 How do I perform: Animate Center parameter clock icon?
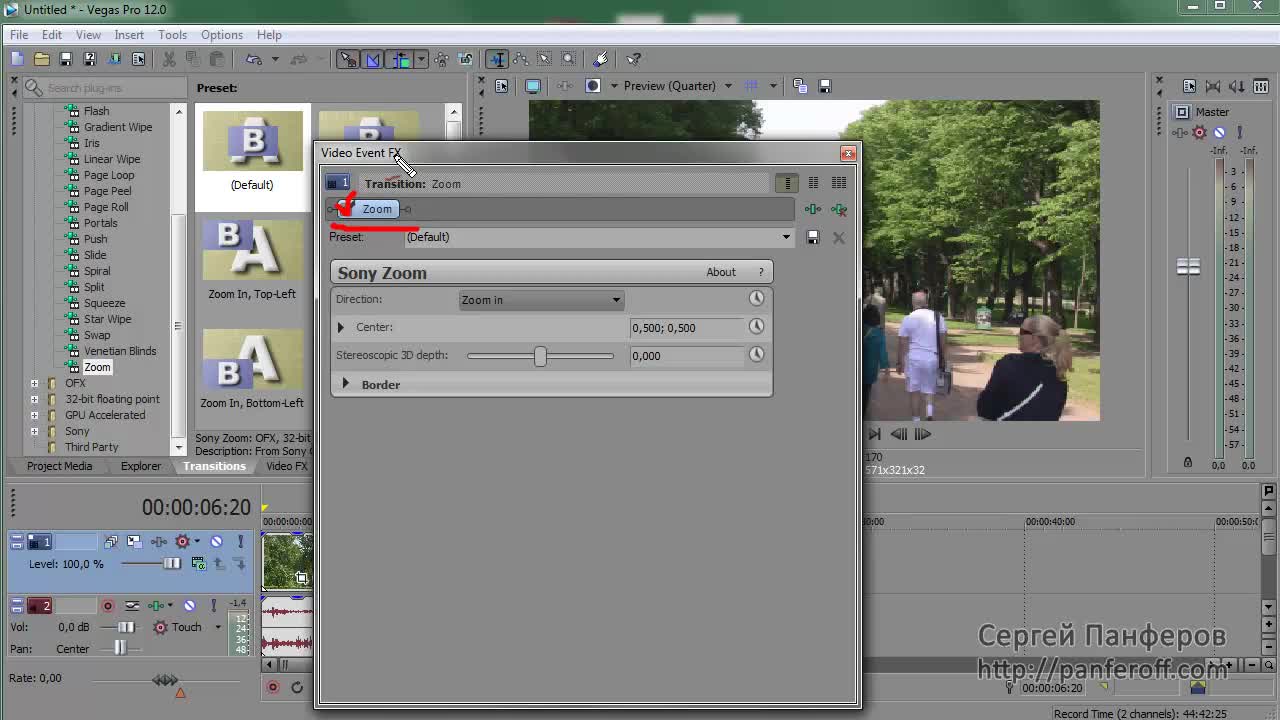(757, 327)
